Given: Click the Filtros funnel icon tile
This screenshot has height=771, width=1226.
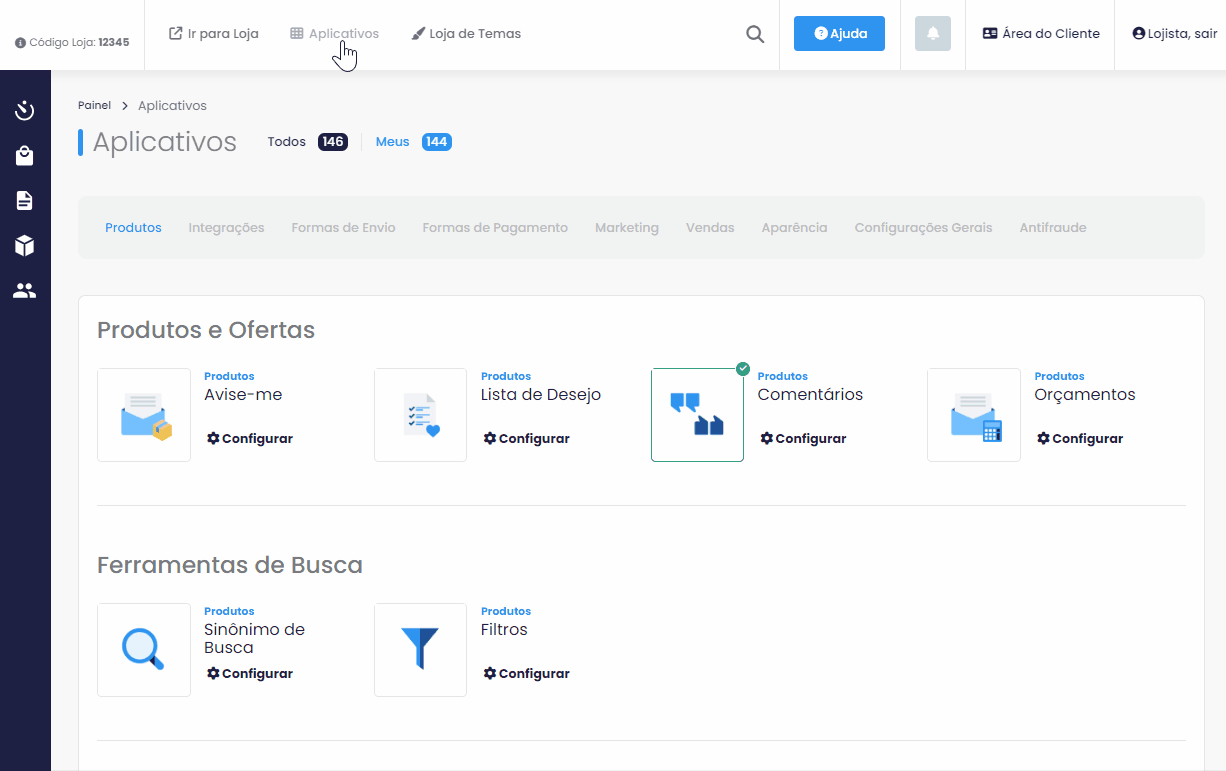Looking at the screenshot, I should [420, 650].
